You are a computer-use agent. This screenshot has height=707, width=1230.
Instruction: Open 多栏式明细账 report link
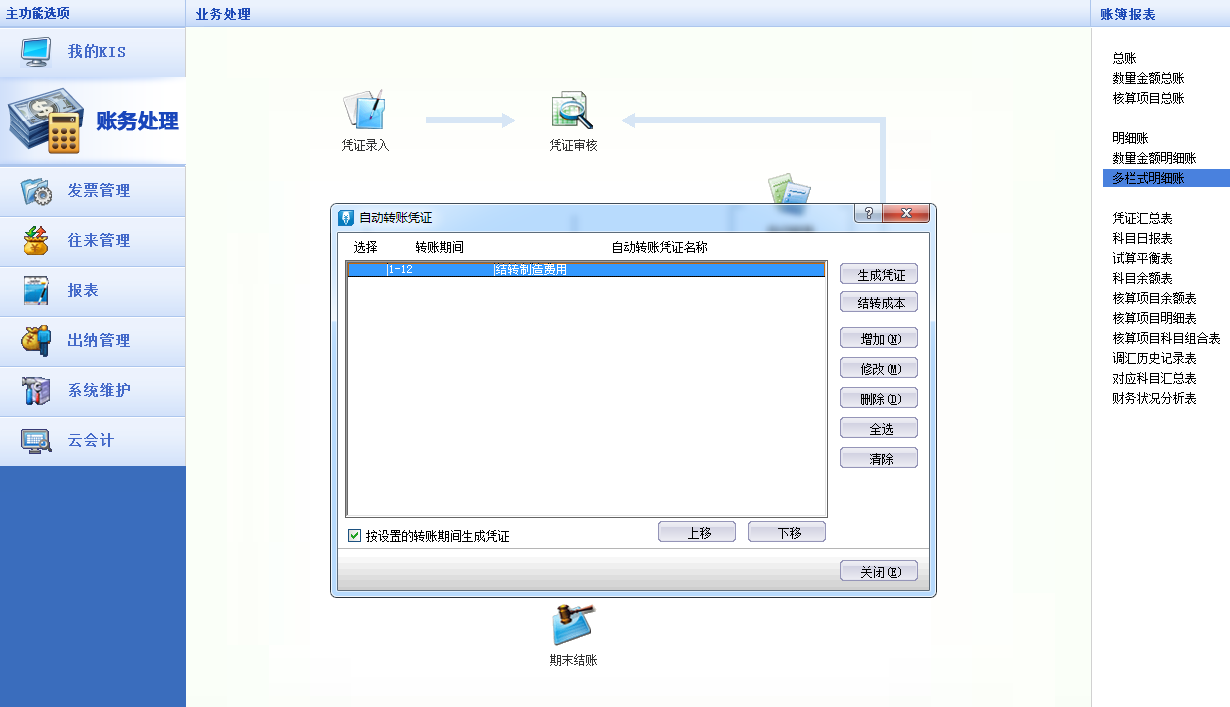pos(1148,178)
